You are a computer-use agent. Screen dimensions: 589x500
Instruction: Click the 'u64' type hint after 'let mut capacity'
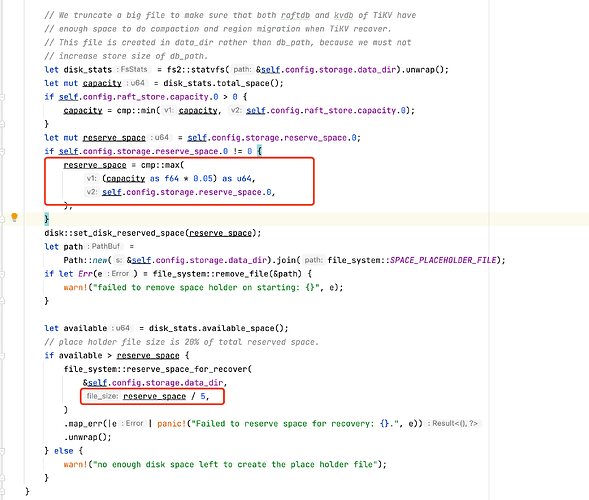pyautogui.click(x=137, y=83)
